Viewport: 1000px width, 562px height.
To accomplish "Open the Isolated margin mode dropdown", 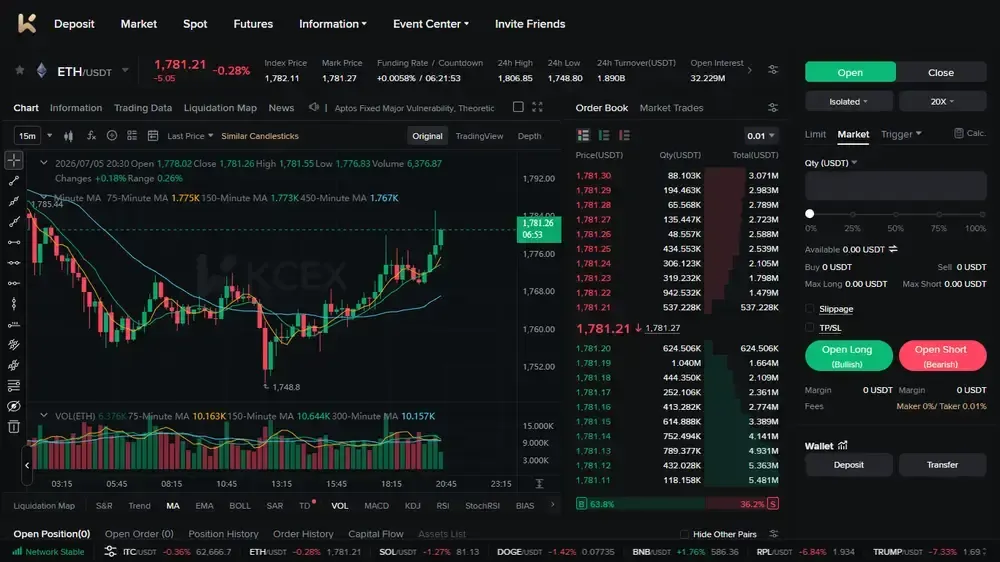I will point(850,101).
